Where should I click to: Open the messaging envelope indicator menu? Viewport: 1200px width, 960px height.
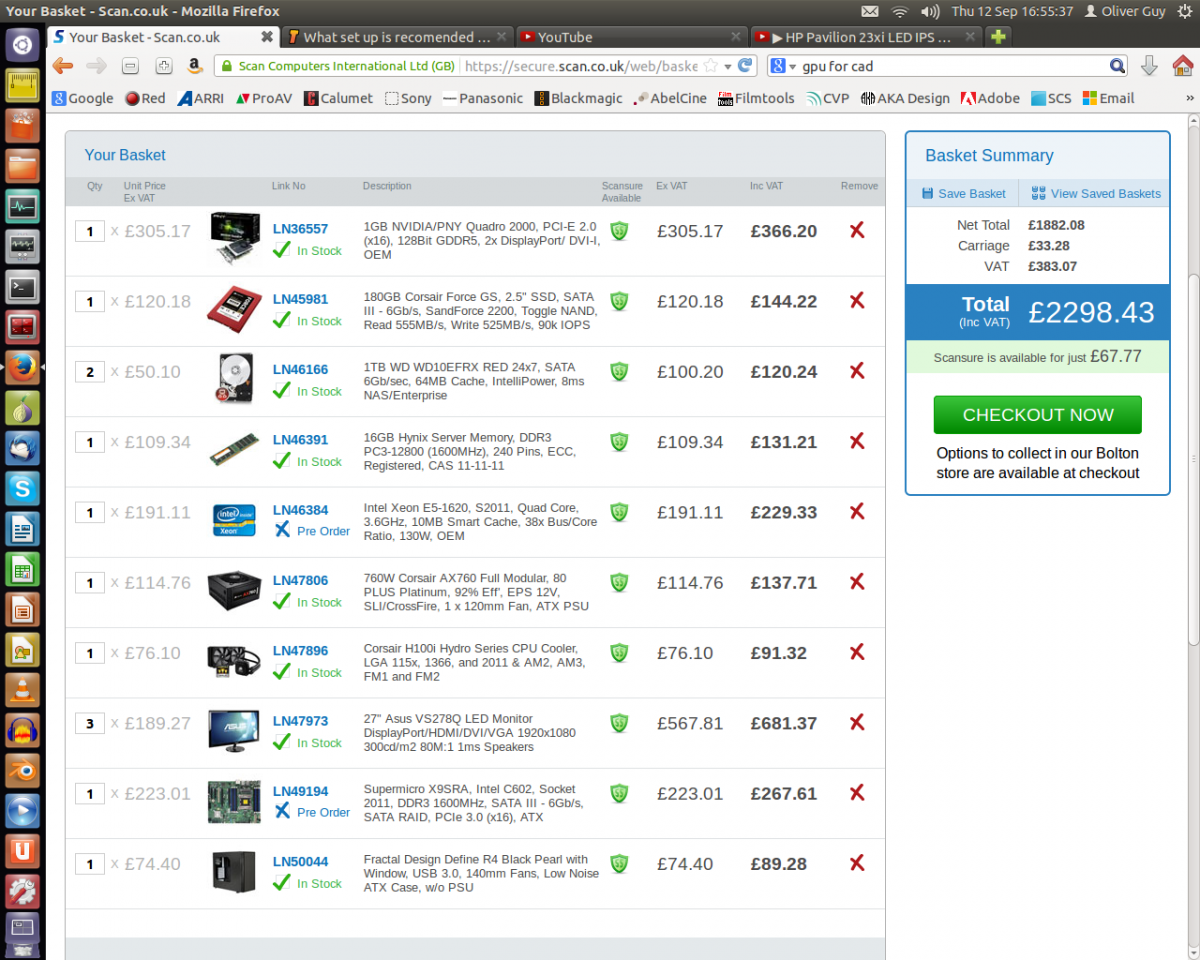click(870, 11)
